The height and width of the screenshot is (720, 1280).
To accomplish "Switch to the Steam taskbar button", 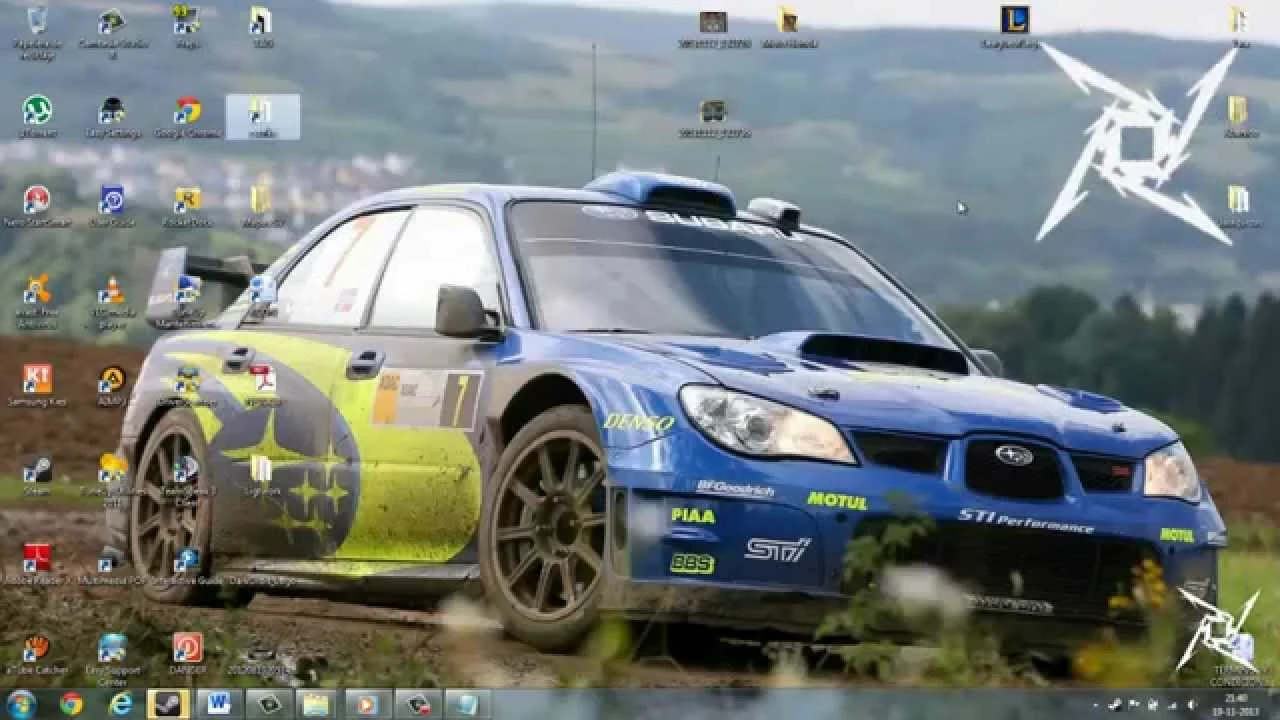I will (169, 704).
